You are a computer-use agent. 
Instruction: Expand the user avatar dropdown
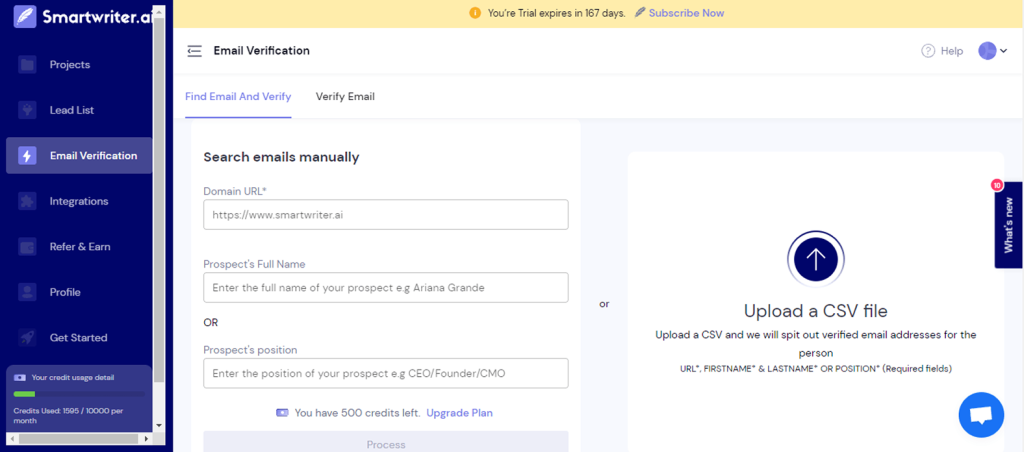(992, 51)
